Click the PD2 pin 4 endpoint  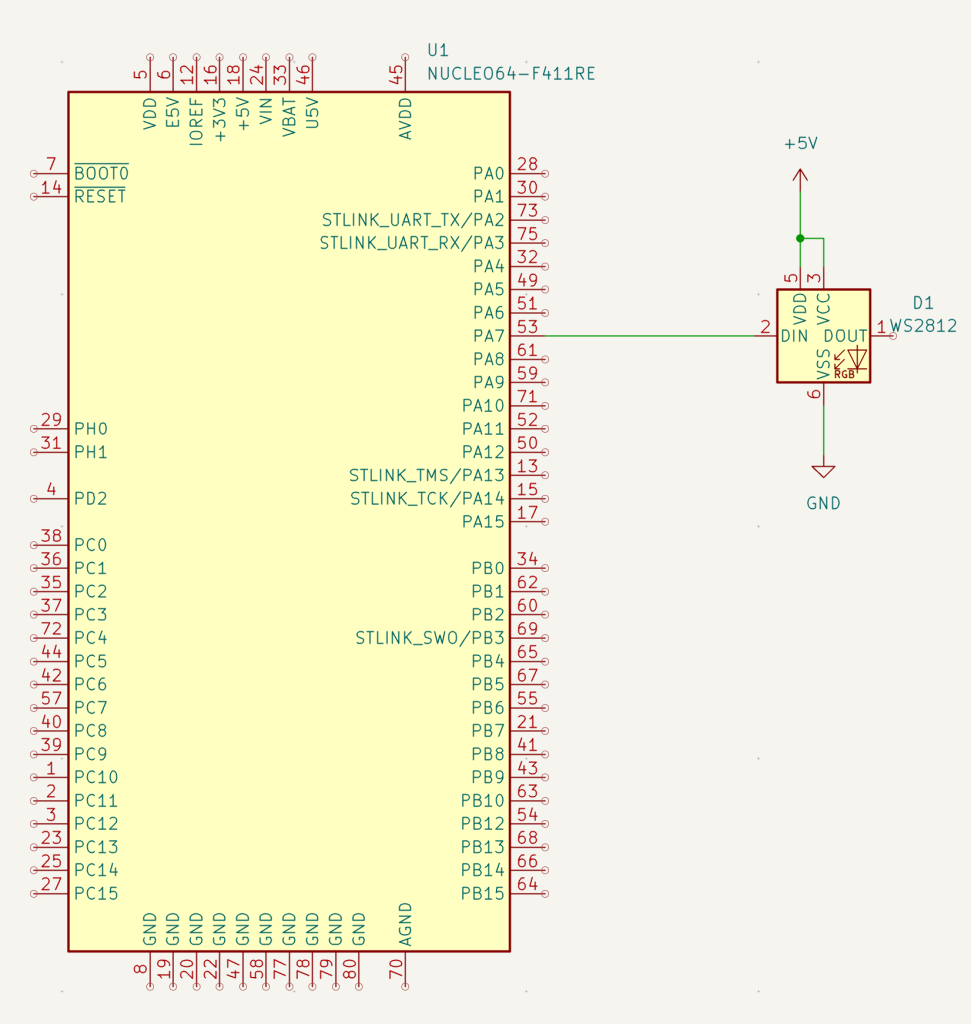coord(34,499)
